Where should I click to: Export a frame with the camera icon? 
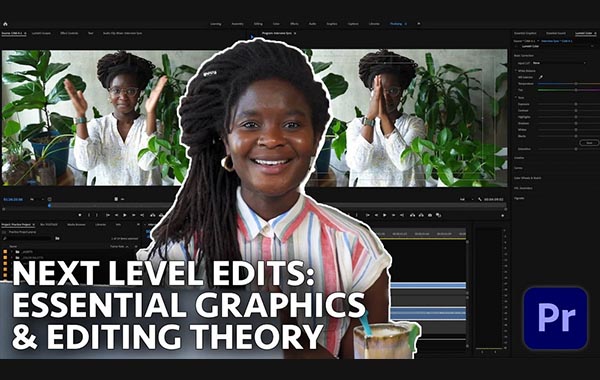pos(430,215)
